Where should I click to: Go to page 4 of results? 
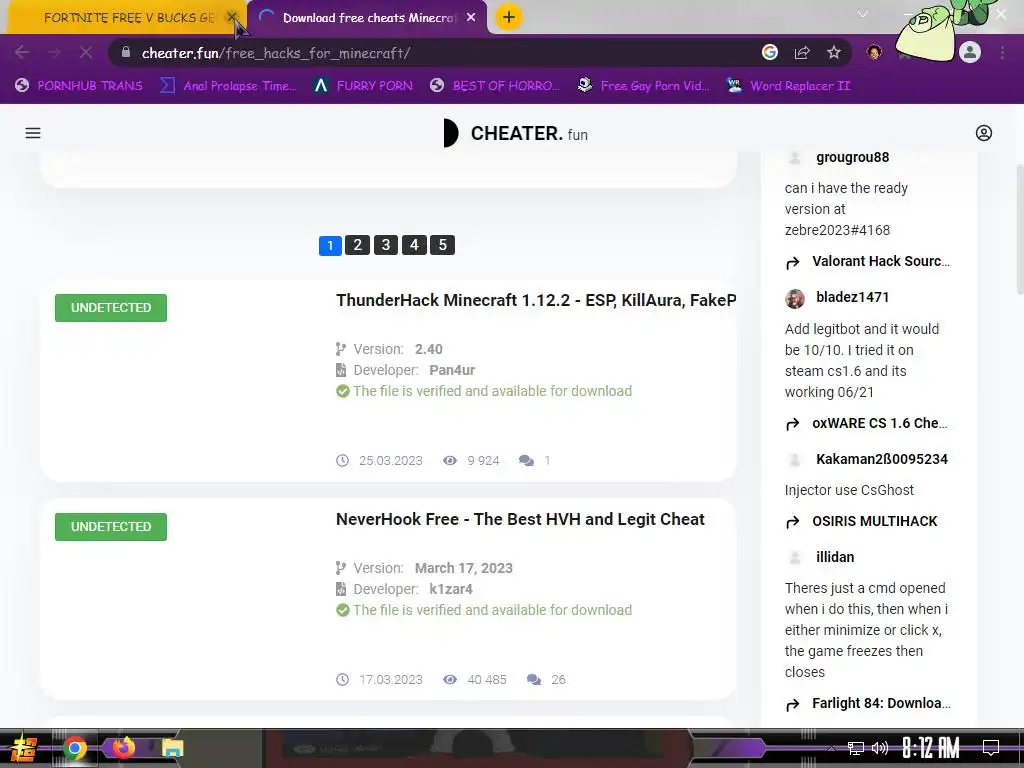414,245
